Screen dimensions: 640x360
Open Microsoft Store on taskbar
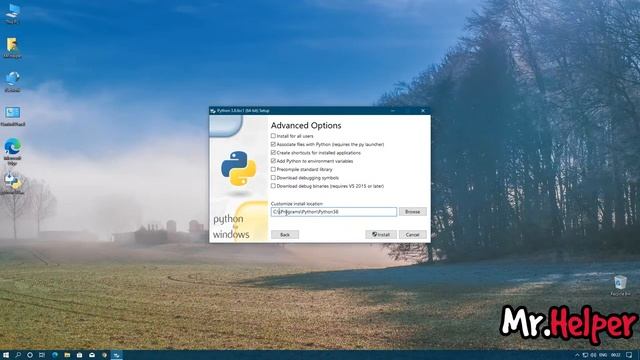[80, 355]
